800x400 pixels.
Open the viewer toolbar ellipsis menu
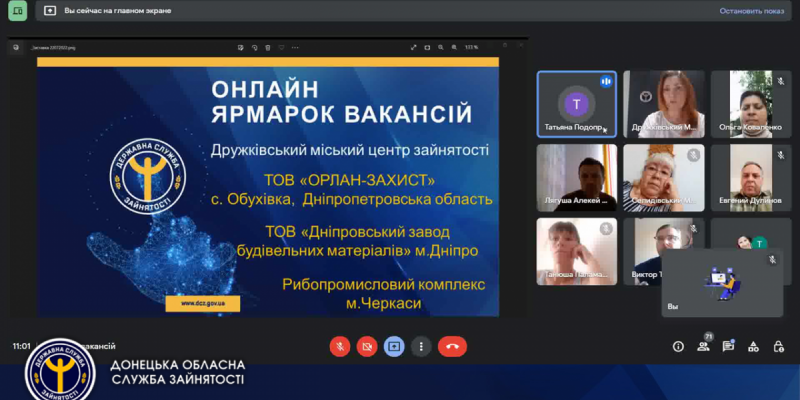[297, 47]
